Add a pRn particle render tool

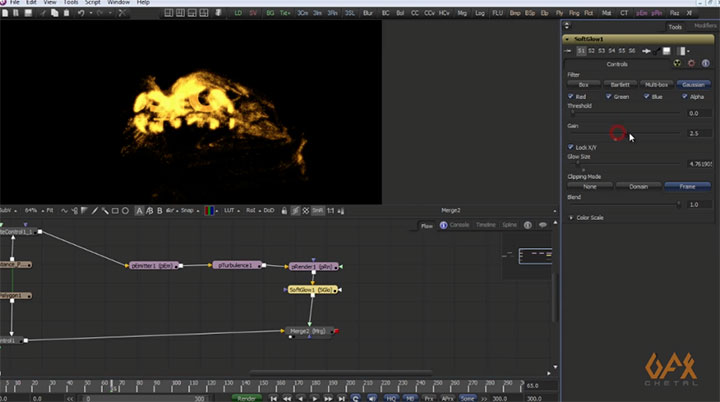656,13
